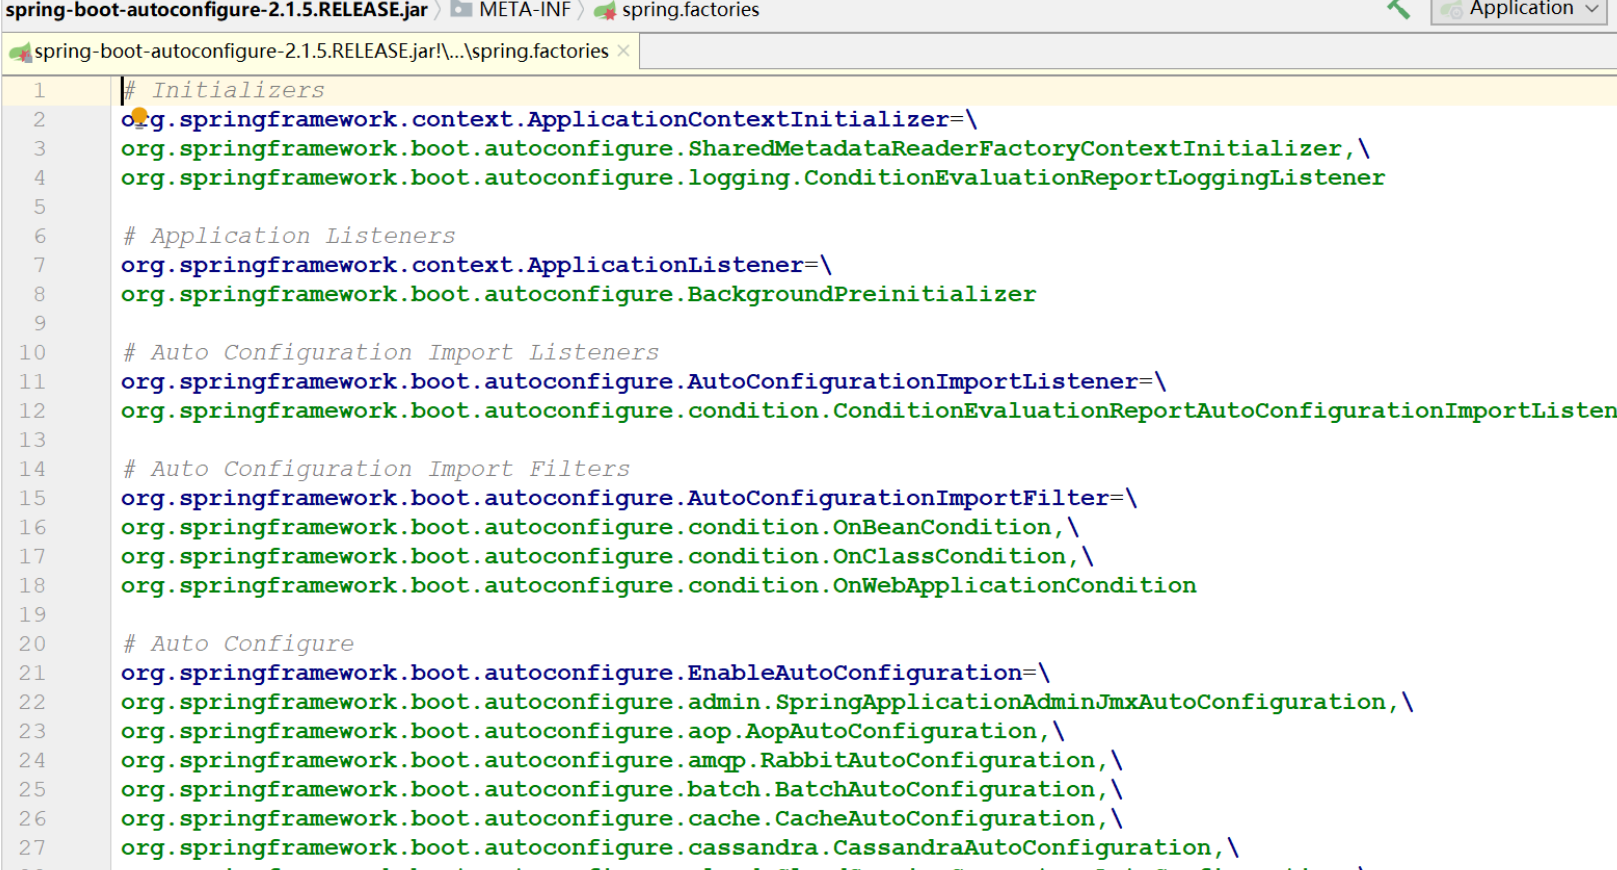This screenshot has height=870, width=1617.
Task: Click gutter line number 9
Action: pyautogui.click(x=39, y=323)
